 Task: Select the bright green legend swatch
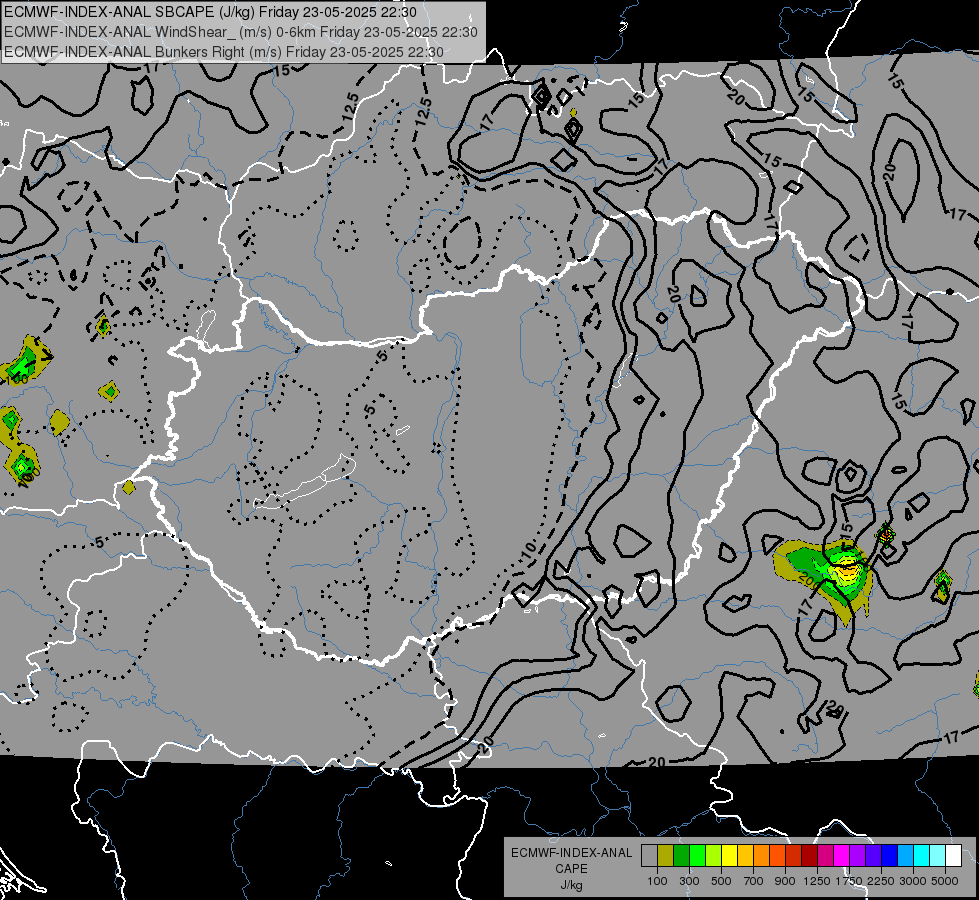pos(697,856)
